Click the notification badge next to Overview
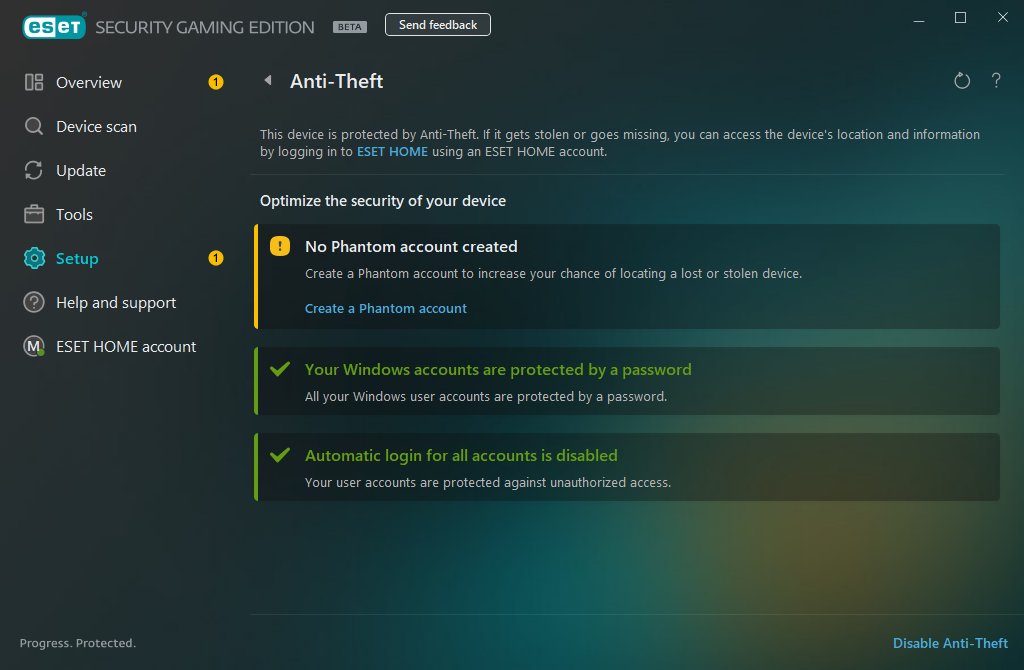Image resolution: width=1024 pixels, height=670 pixels. (216, 82)
